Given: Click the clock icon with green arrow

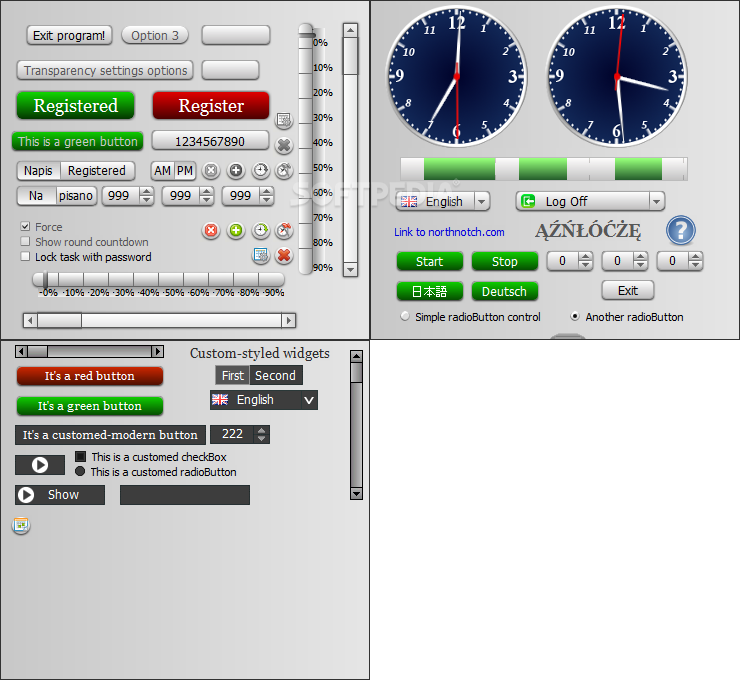Looking at the screenshot, I should coord(261,230).
